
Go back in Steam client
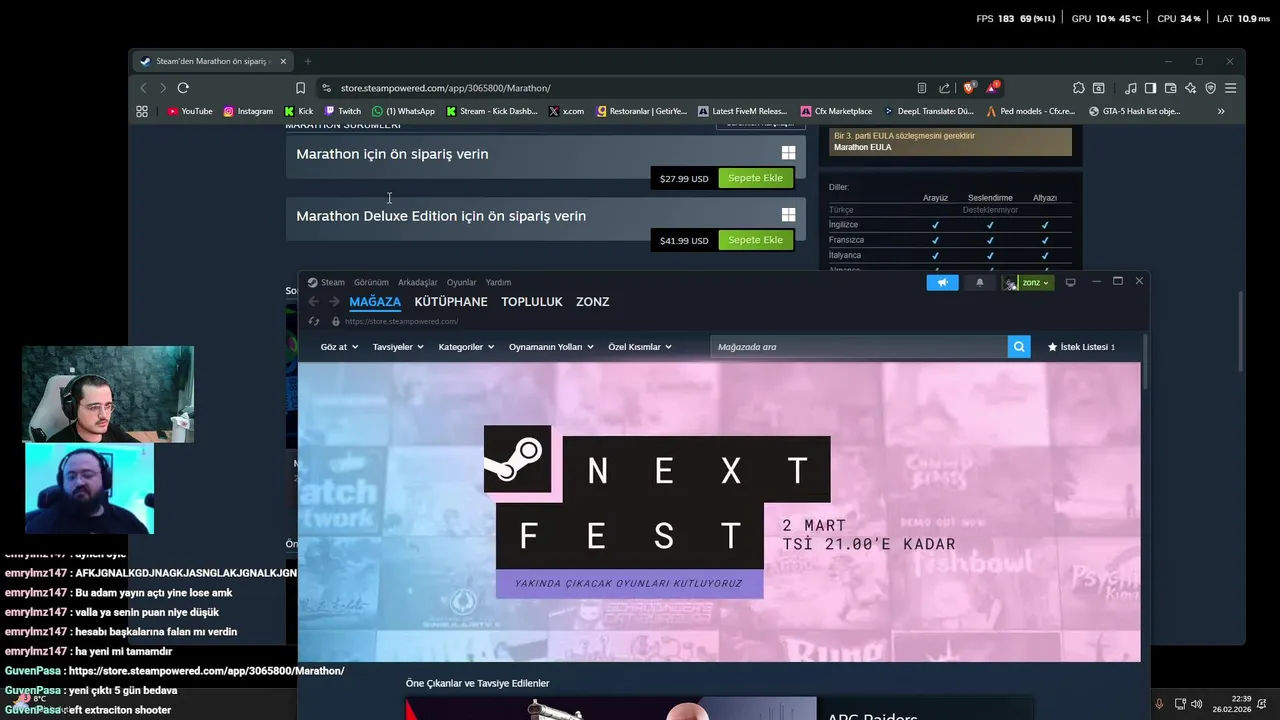tap(313, 301)
